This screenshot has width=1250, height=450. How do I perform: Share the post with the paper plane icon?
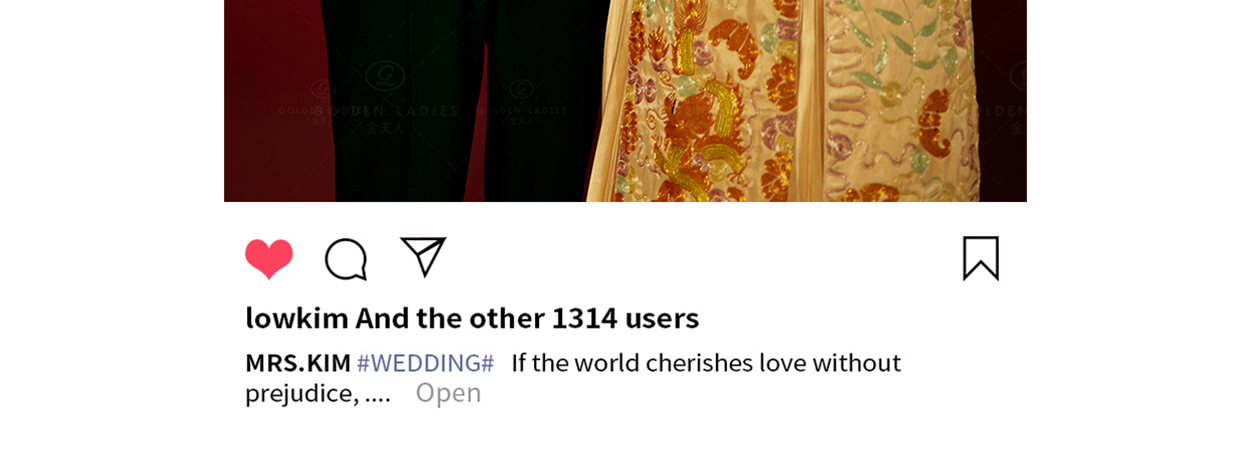click(423, 257)
